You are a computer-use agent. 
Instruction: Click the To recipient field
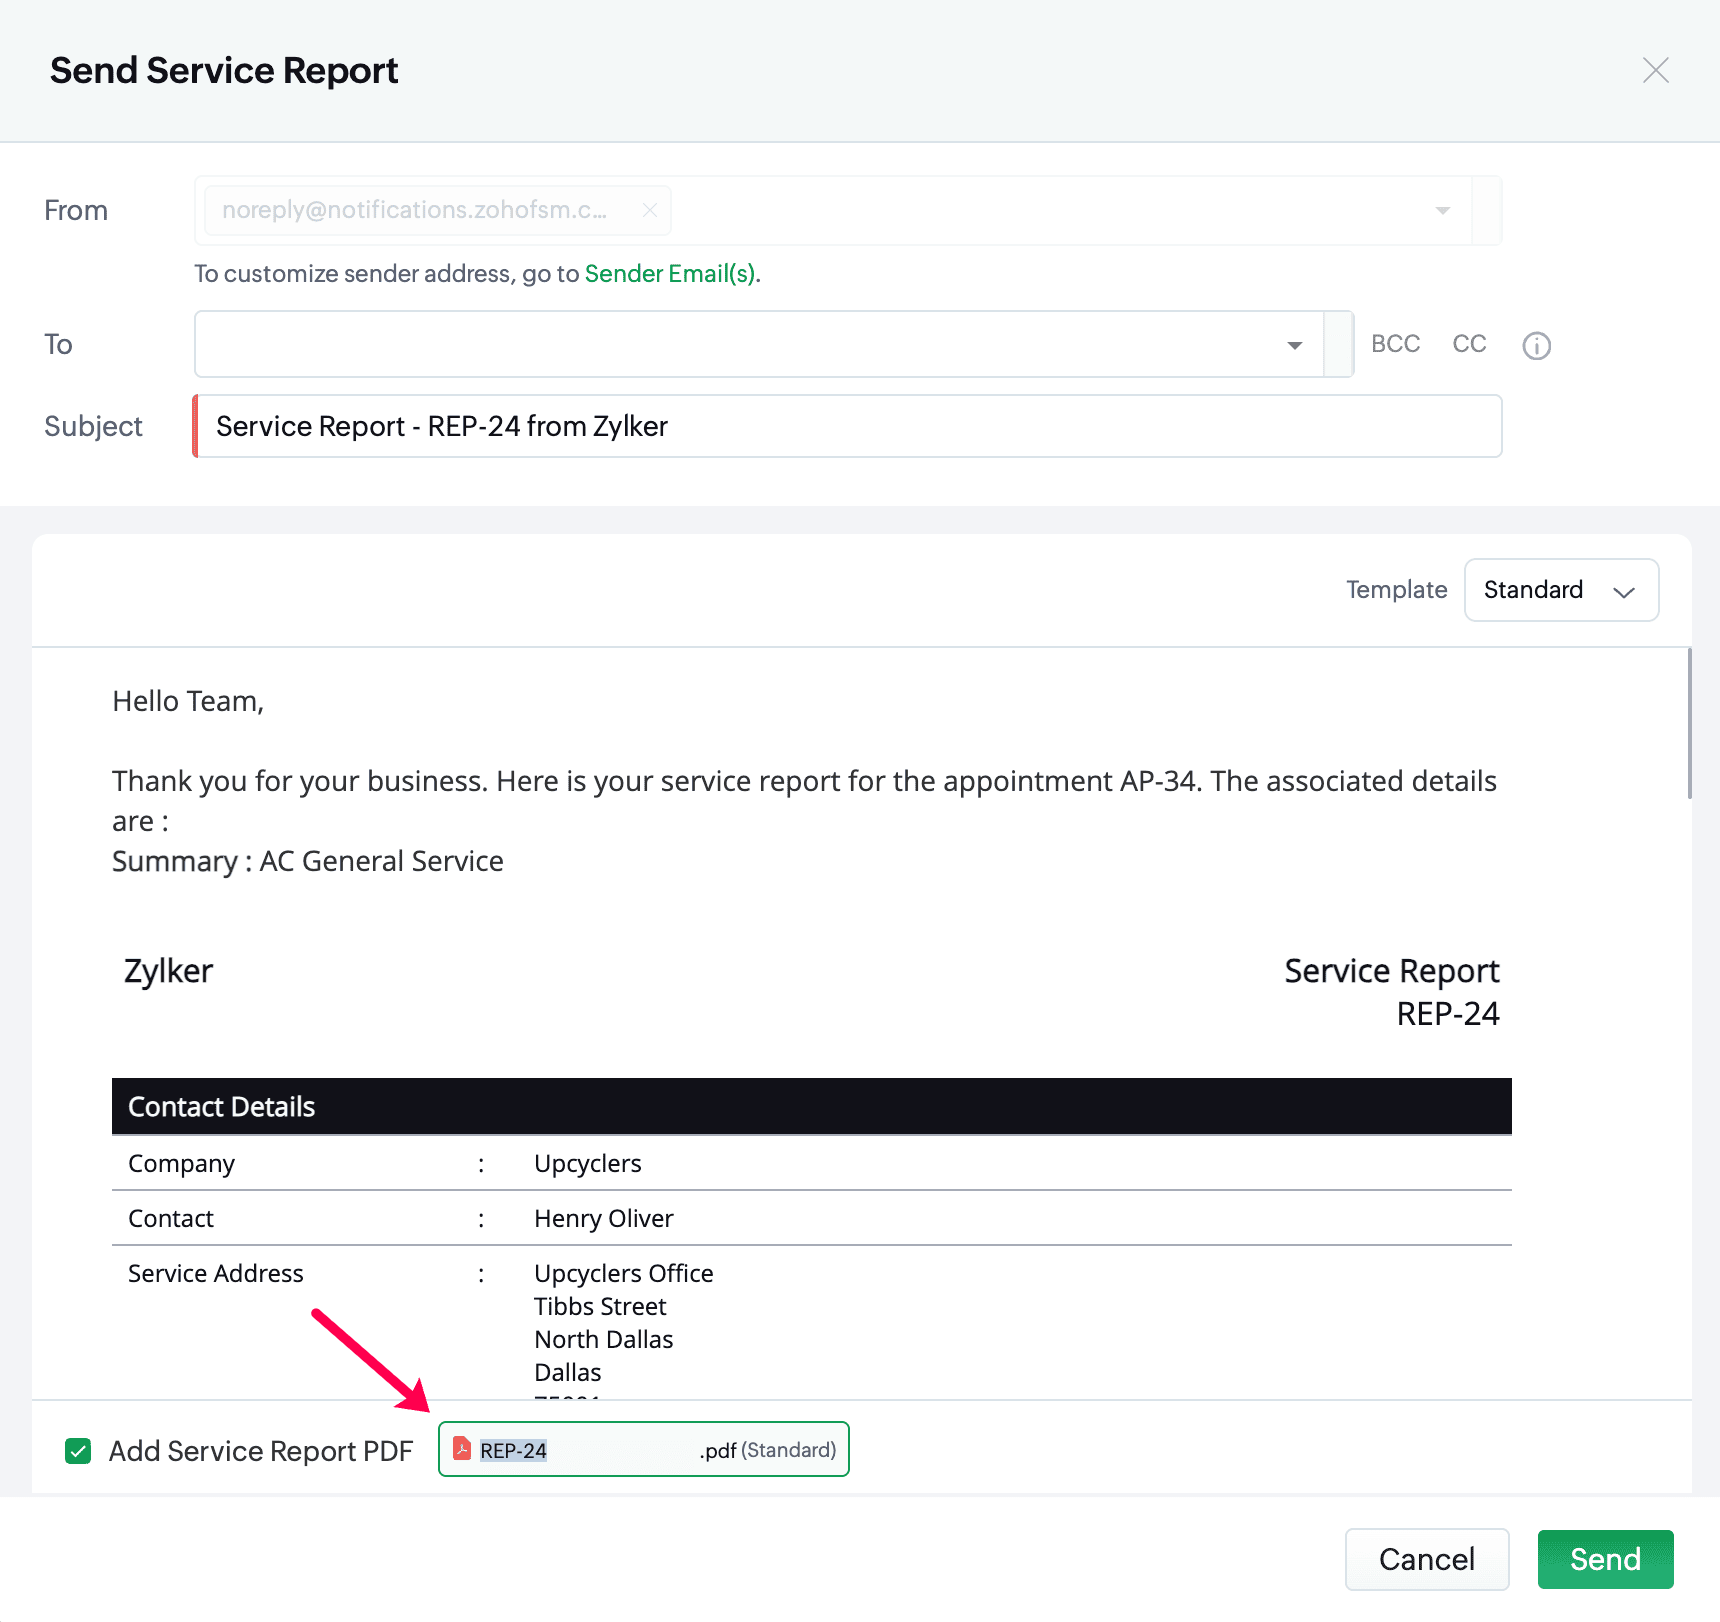point(740,344)
